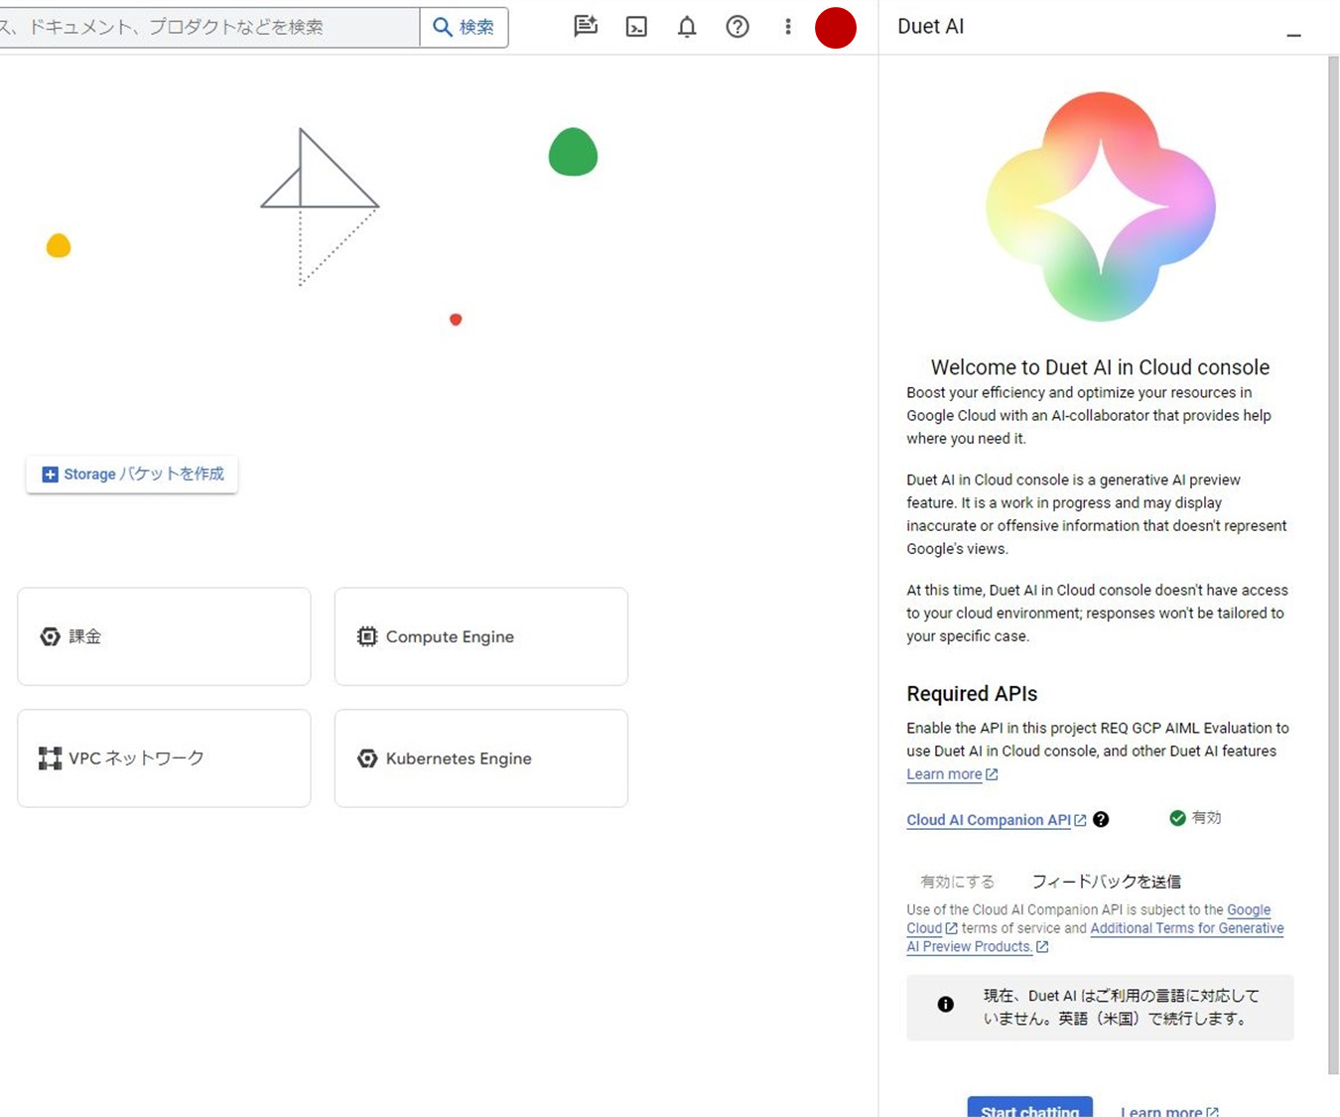Open the Duet AI chat icon
Screen dimensions: 1340x1117
586,27
